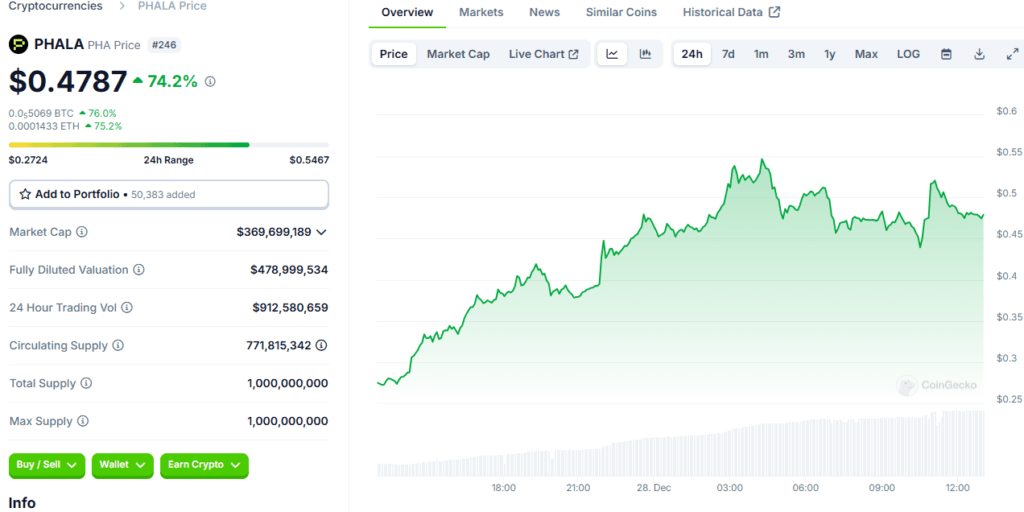This screenshot has height=512, width=1024.
Task: Switch to the News tab
Action: (545, 12)
